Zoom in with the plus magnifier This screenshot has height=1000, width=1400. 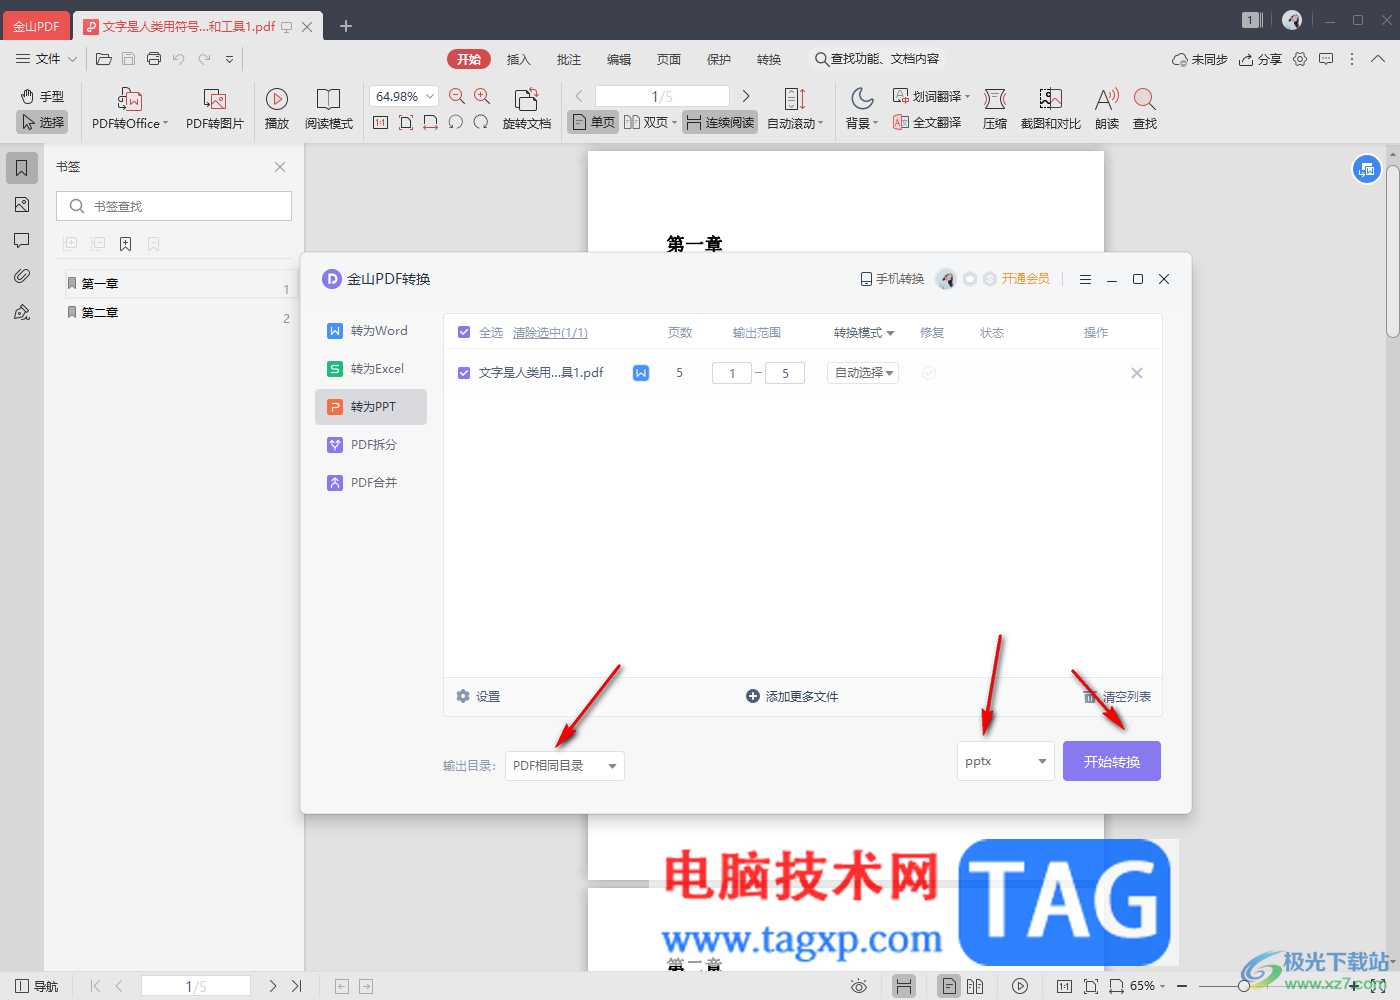tap(482, 96)
